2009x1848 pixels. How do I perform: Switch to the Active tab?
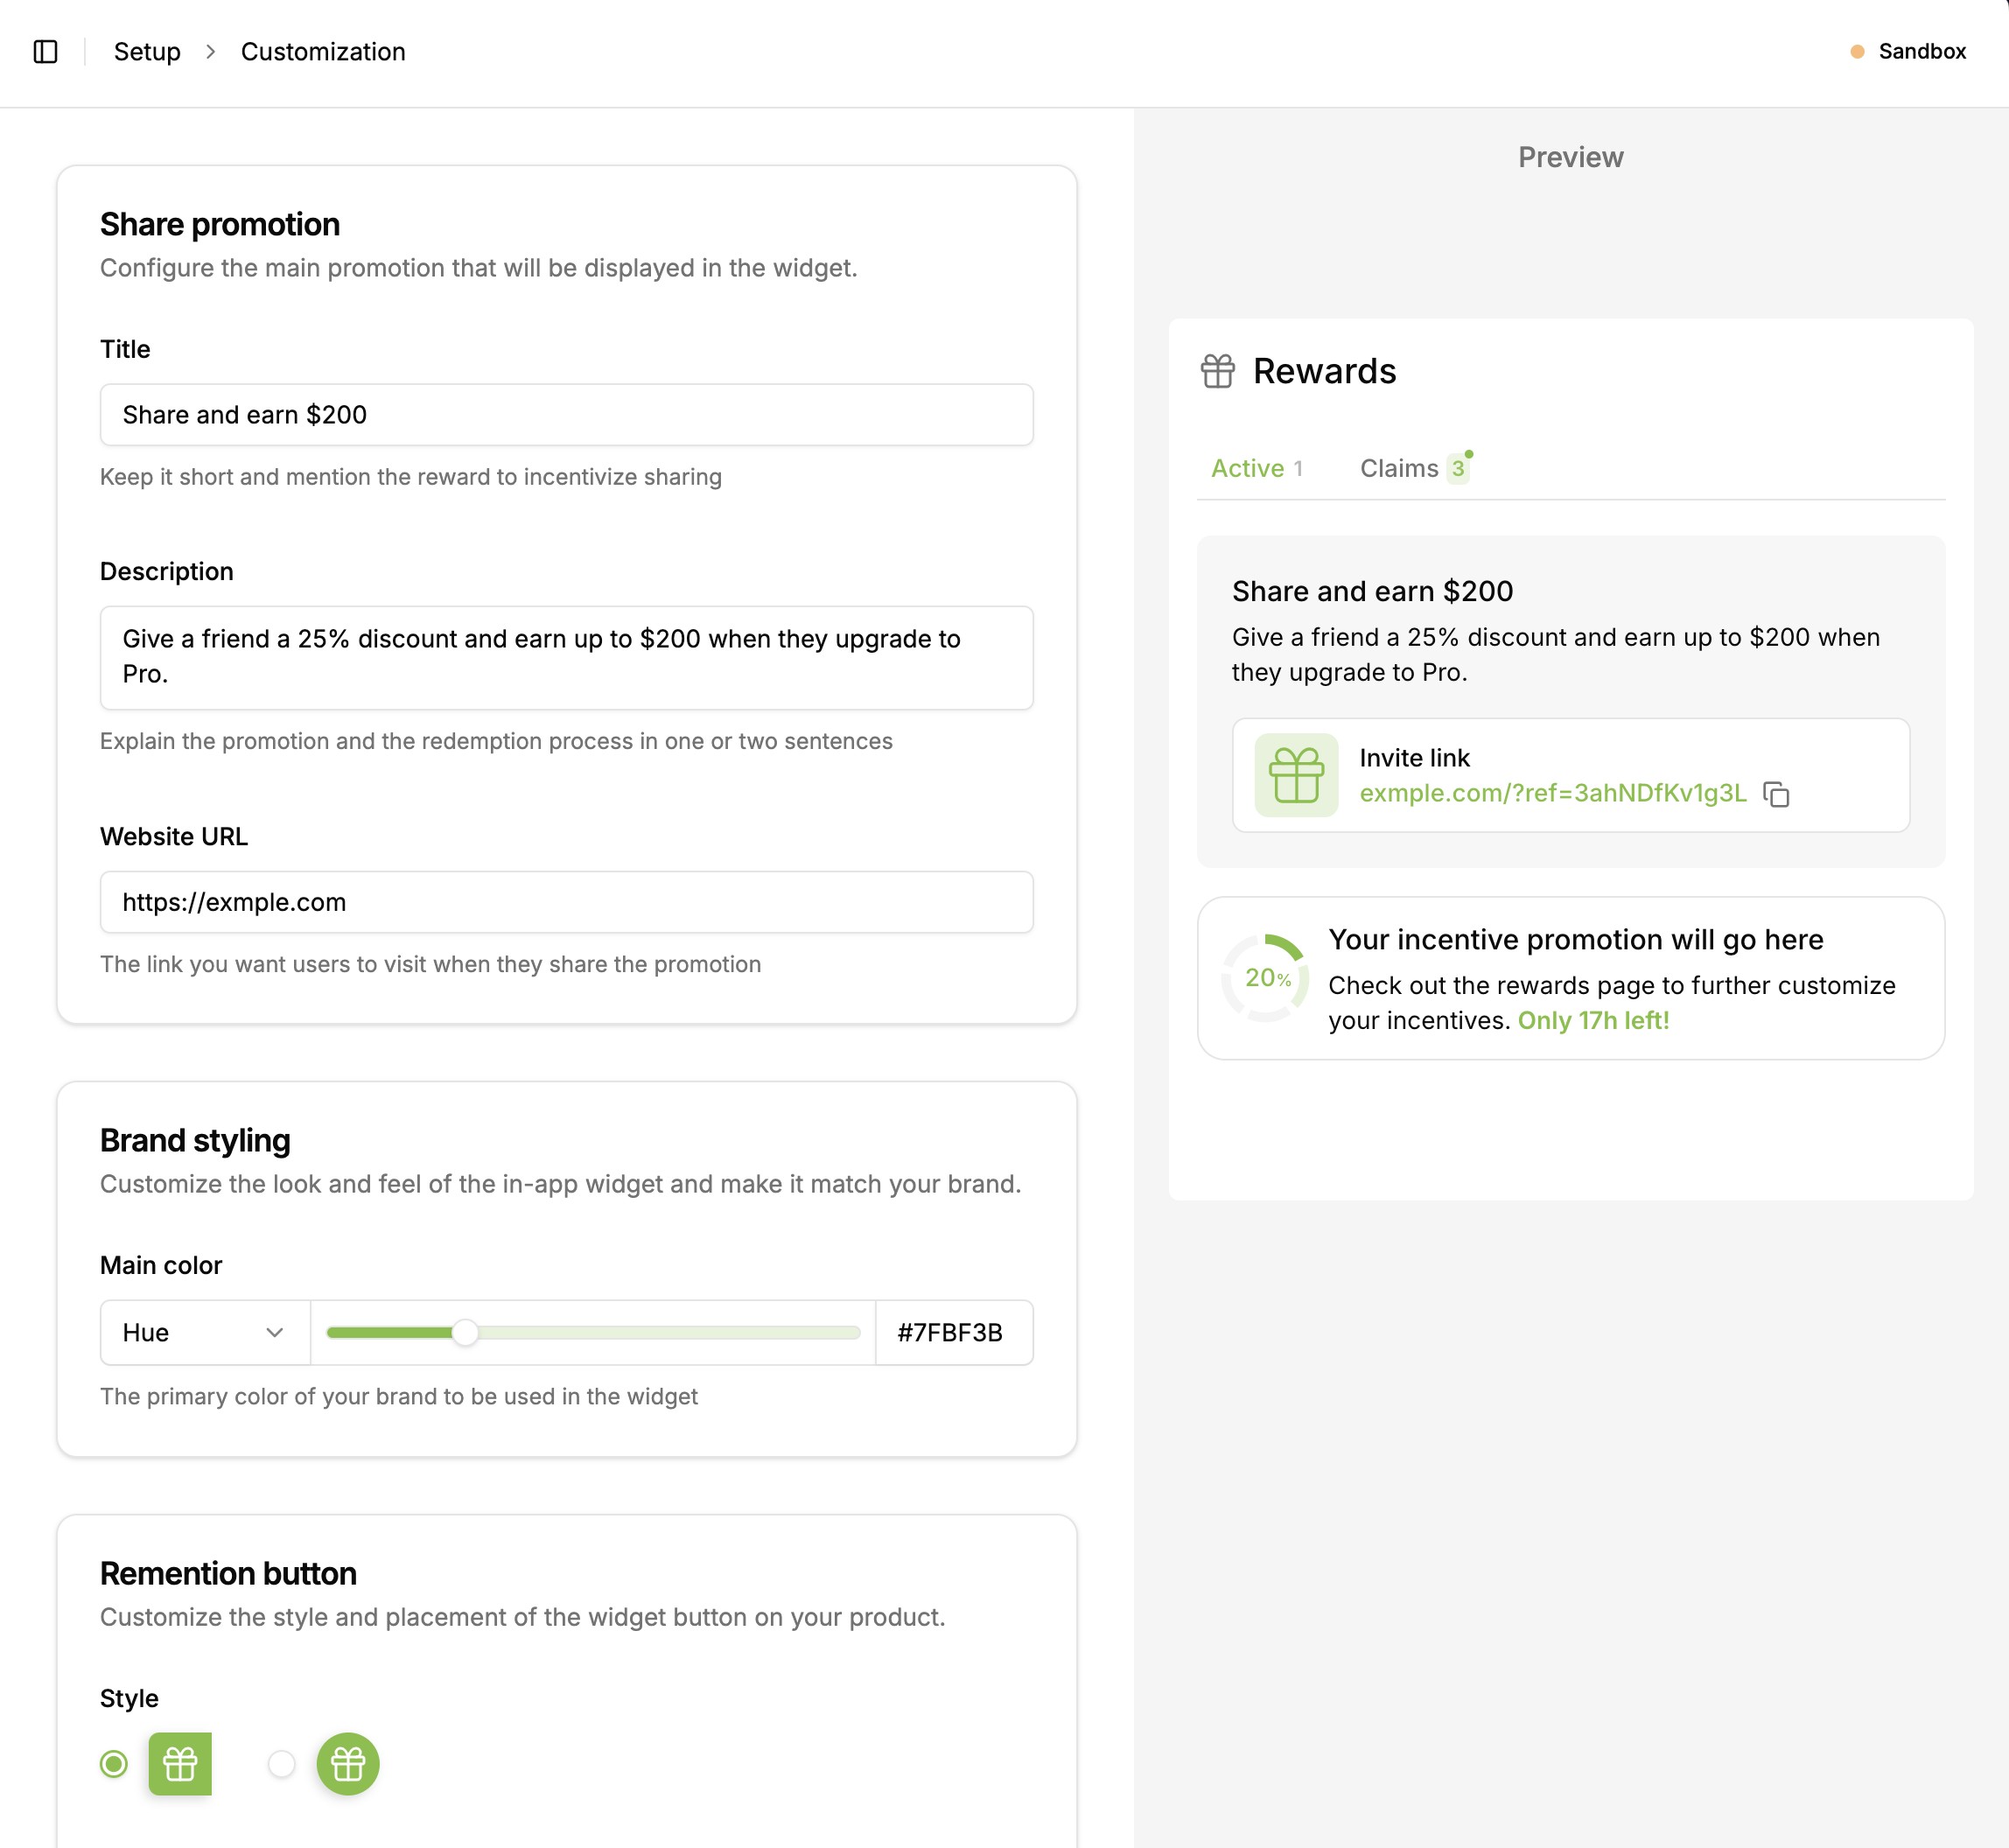coord(1256,468)
